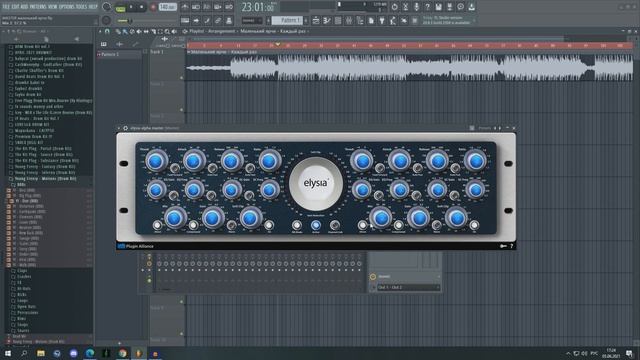Select the playlist Slice tool
This screenshot has width=640, height=360.
tap(153, 31)
